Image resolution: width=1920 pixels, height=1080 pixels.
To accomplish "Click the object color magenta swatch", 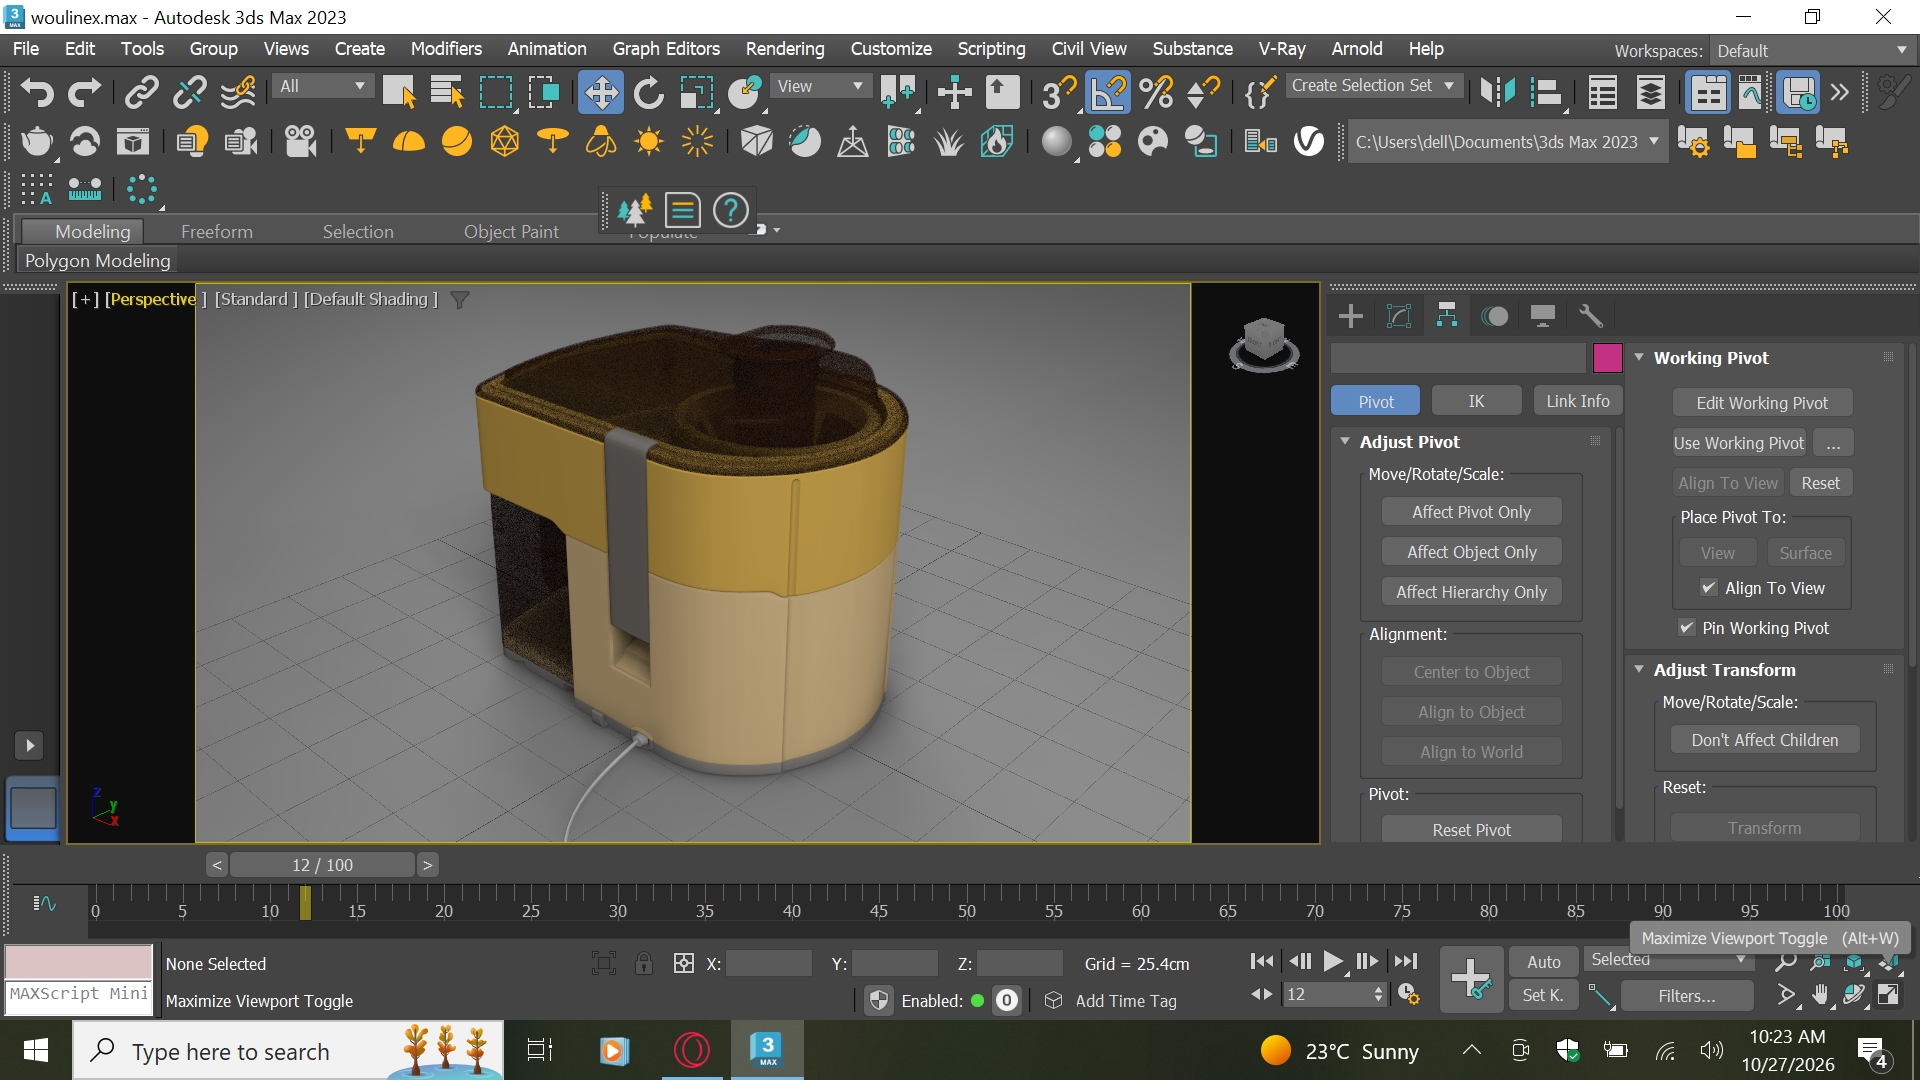I will click(1607, 357).
